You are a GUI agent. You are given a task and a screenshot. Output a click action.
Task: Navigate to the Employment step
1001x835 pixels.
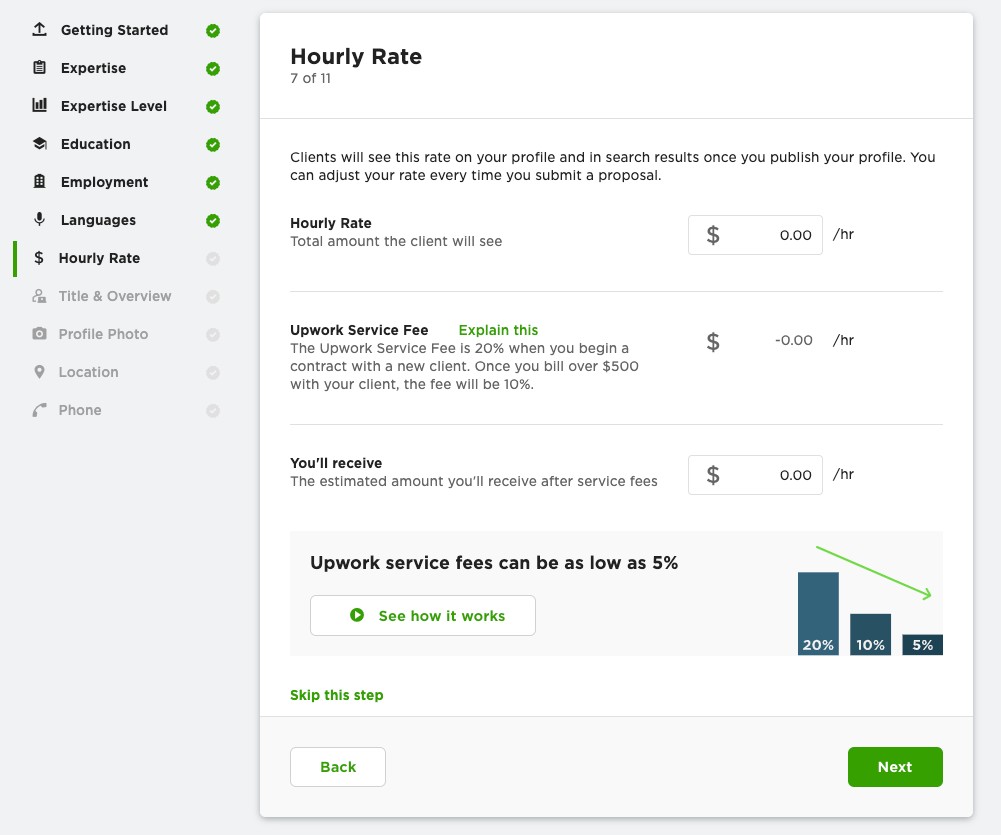(x=105, y=181)
